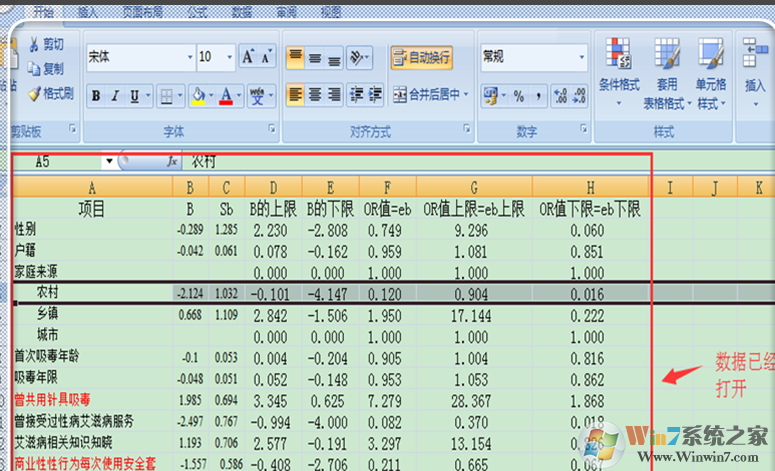Select the Format Painter (格式刷) tool

coord(34,93)
